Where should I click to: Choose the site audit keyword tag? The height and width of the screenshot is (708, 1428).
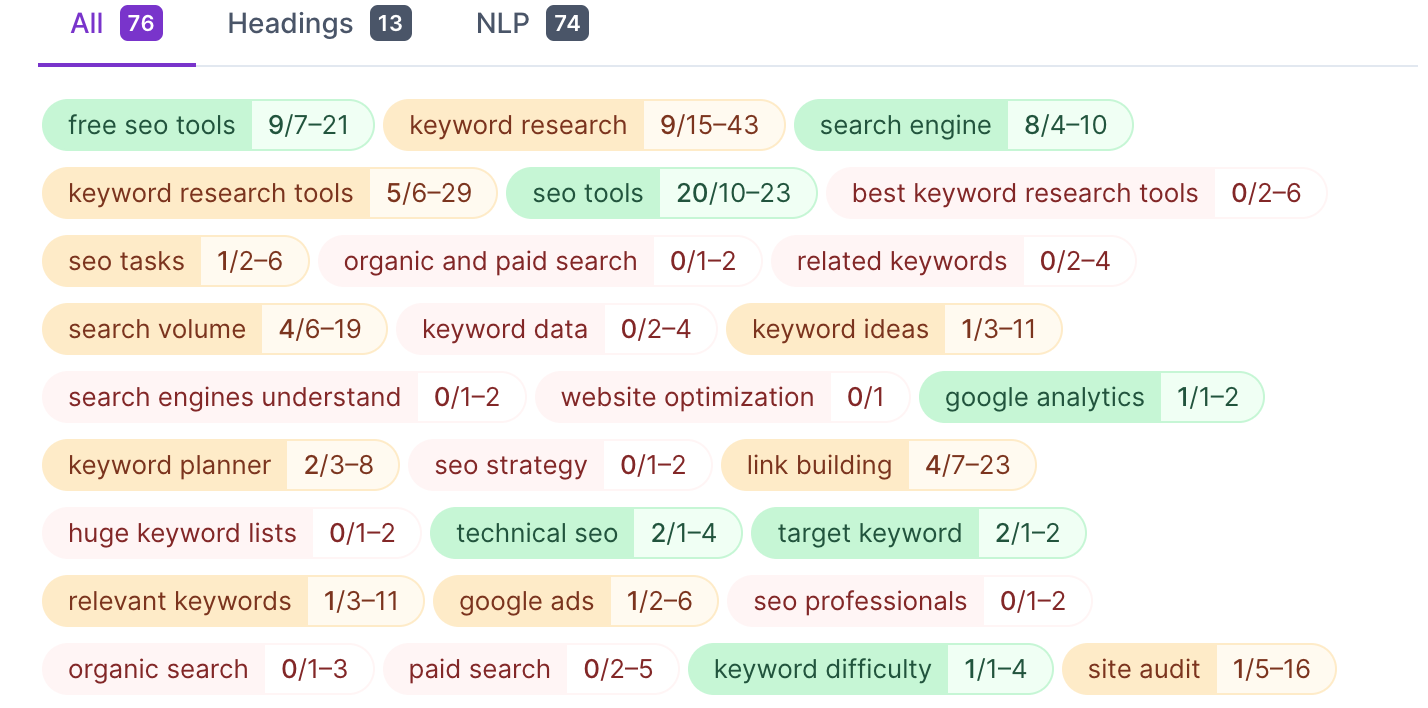(1199, 669)
